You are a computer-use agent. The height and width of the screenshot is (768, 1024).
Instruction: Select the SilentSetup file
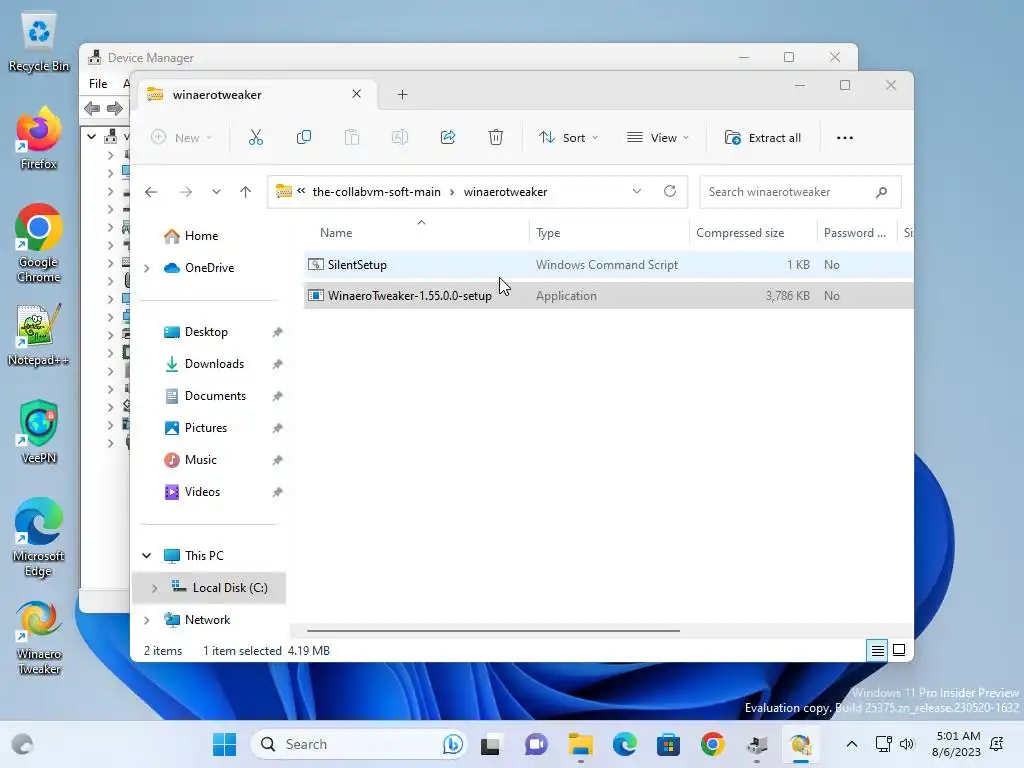(607, 264)
